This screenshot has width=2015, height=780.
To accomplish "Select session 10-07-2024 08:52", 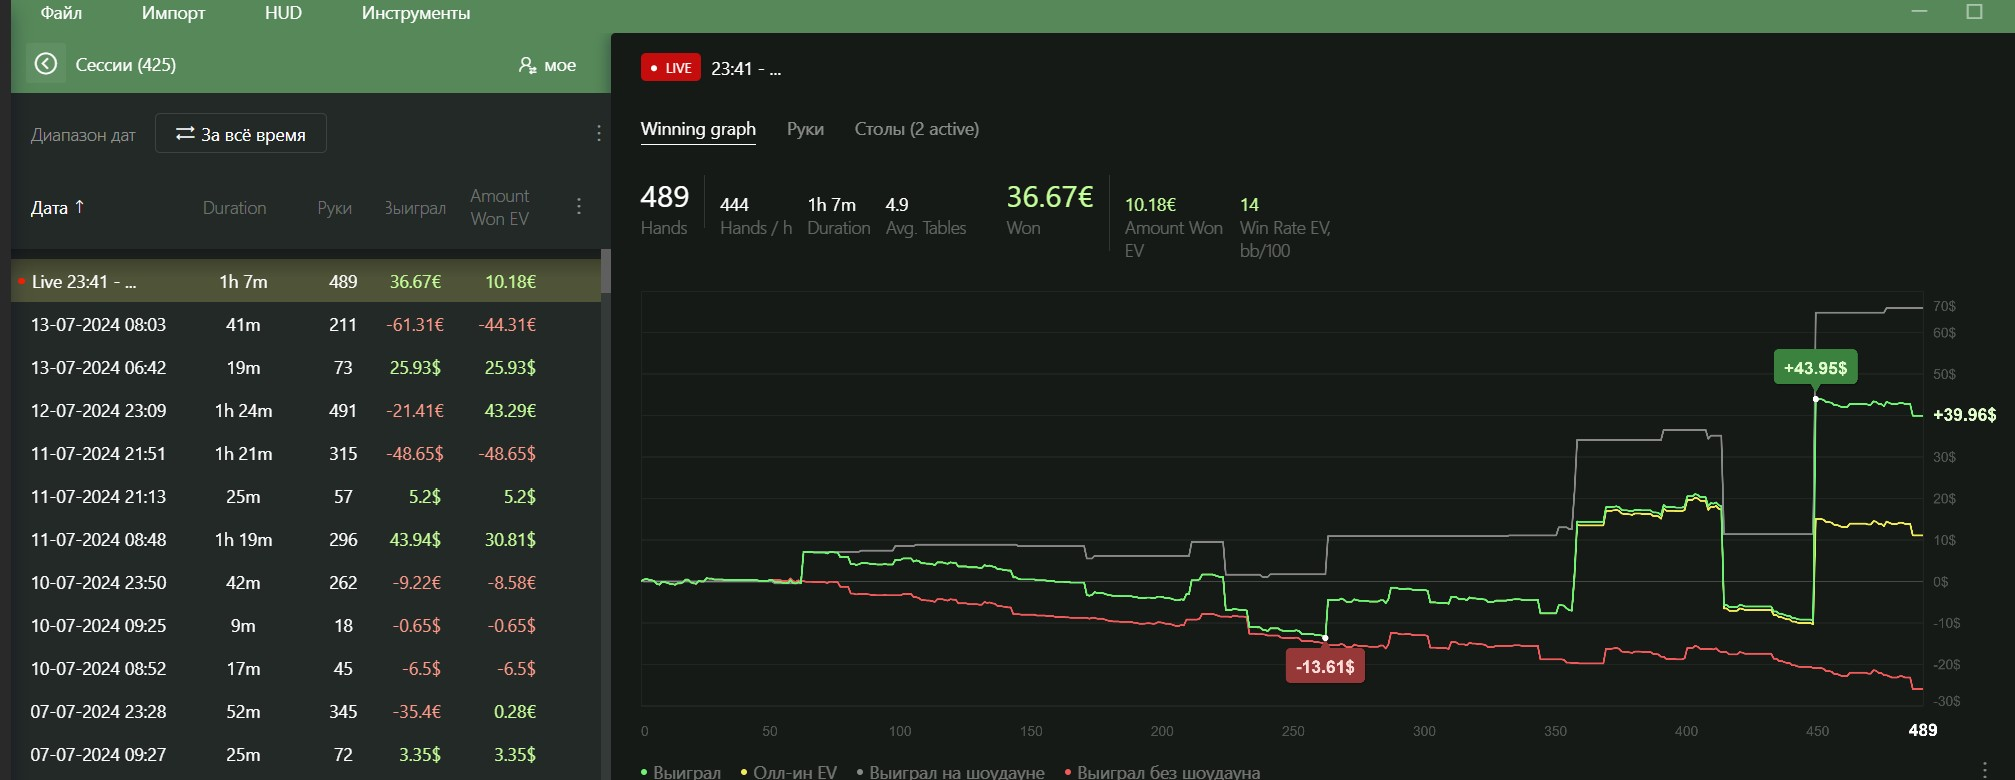I will pos(306,668).
